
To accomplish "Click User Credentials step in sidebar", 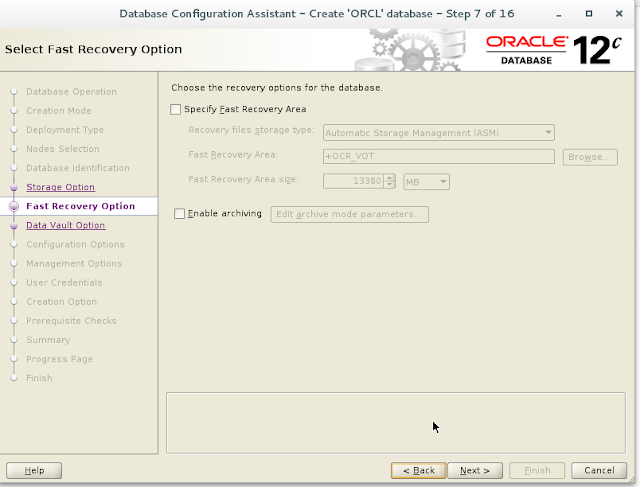I will 64,282.
